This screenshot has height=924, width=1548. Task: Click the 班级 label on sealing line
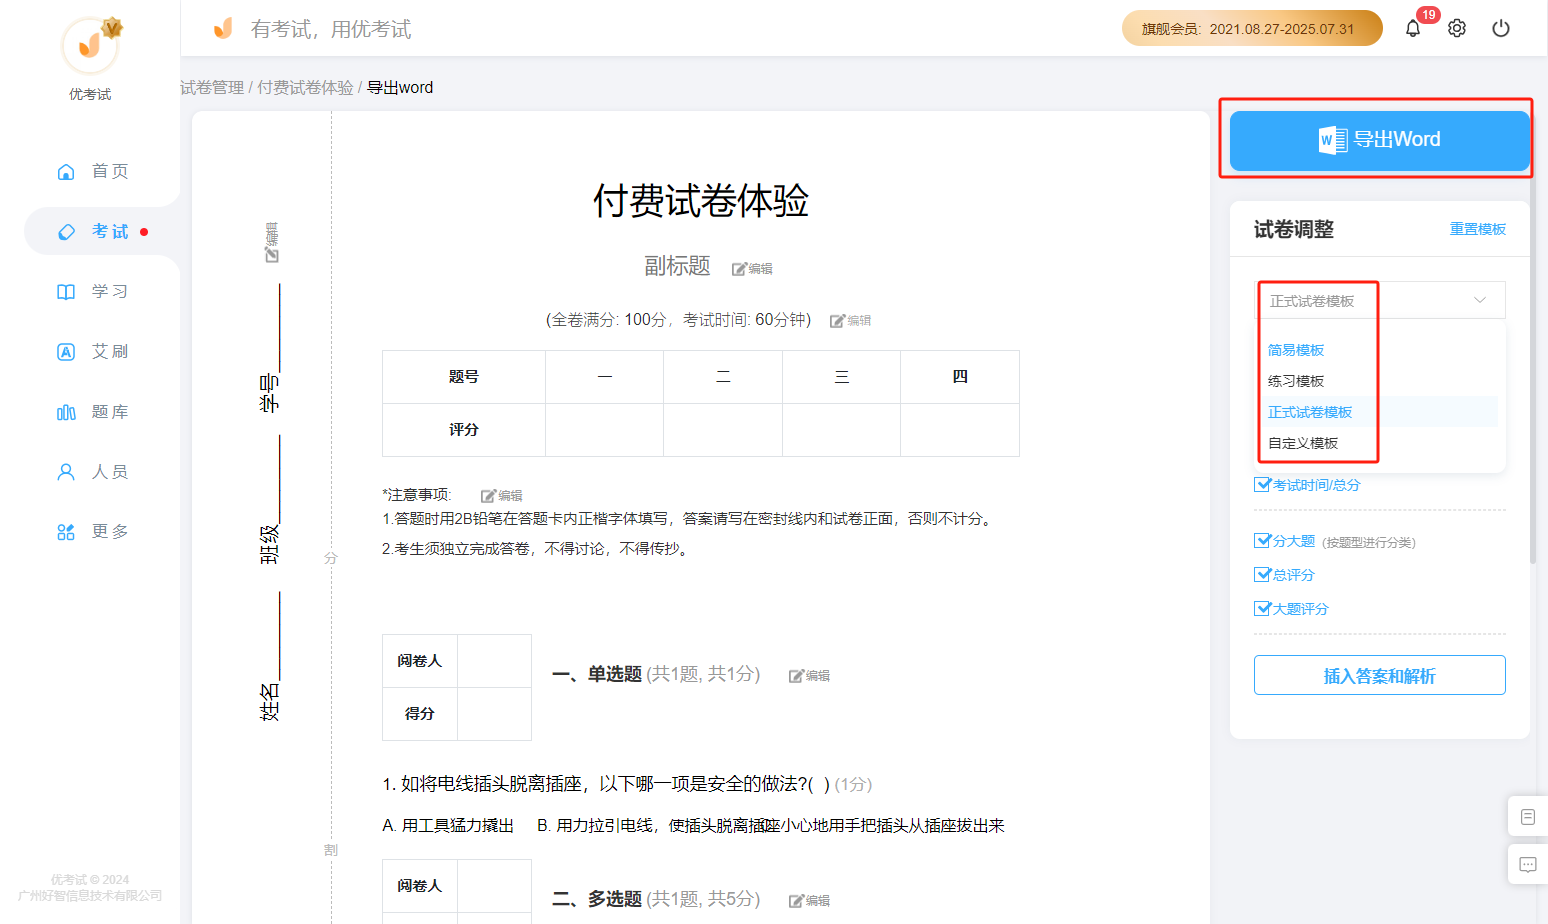[269, 545]
